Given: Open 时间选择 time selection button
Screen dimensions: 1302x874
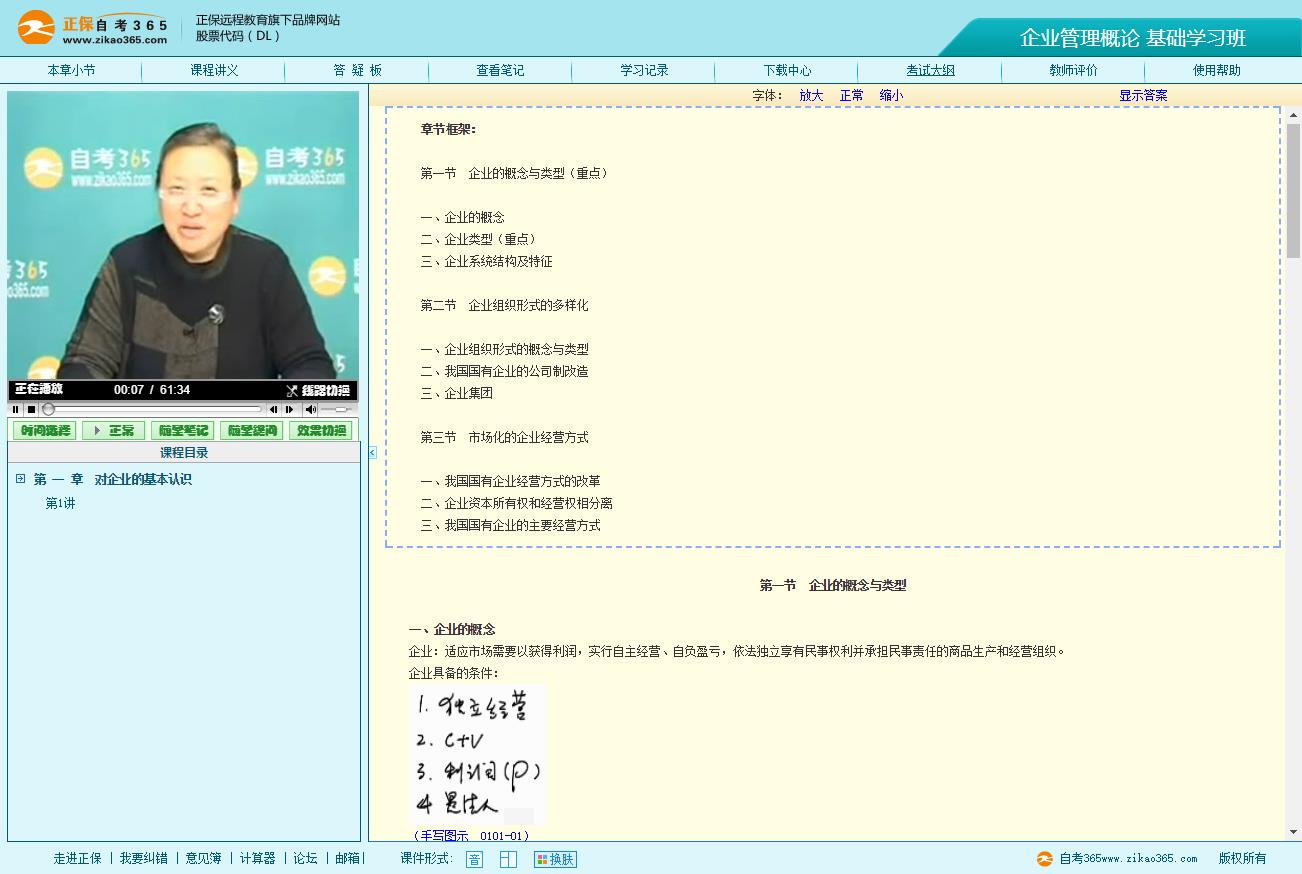Looking at the screenshot, I should click(x=44, y=430).
